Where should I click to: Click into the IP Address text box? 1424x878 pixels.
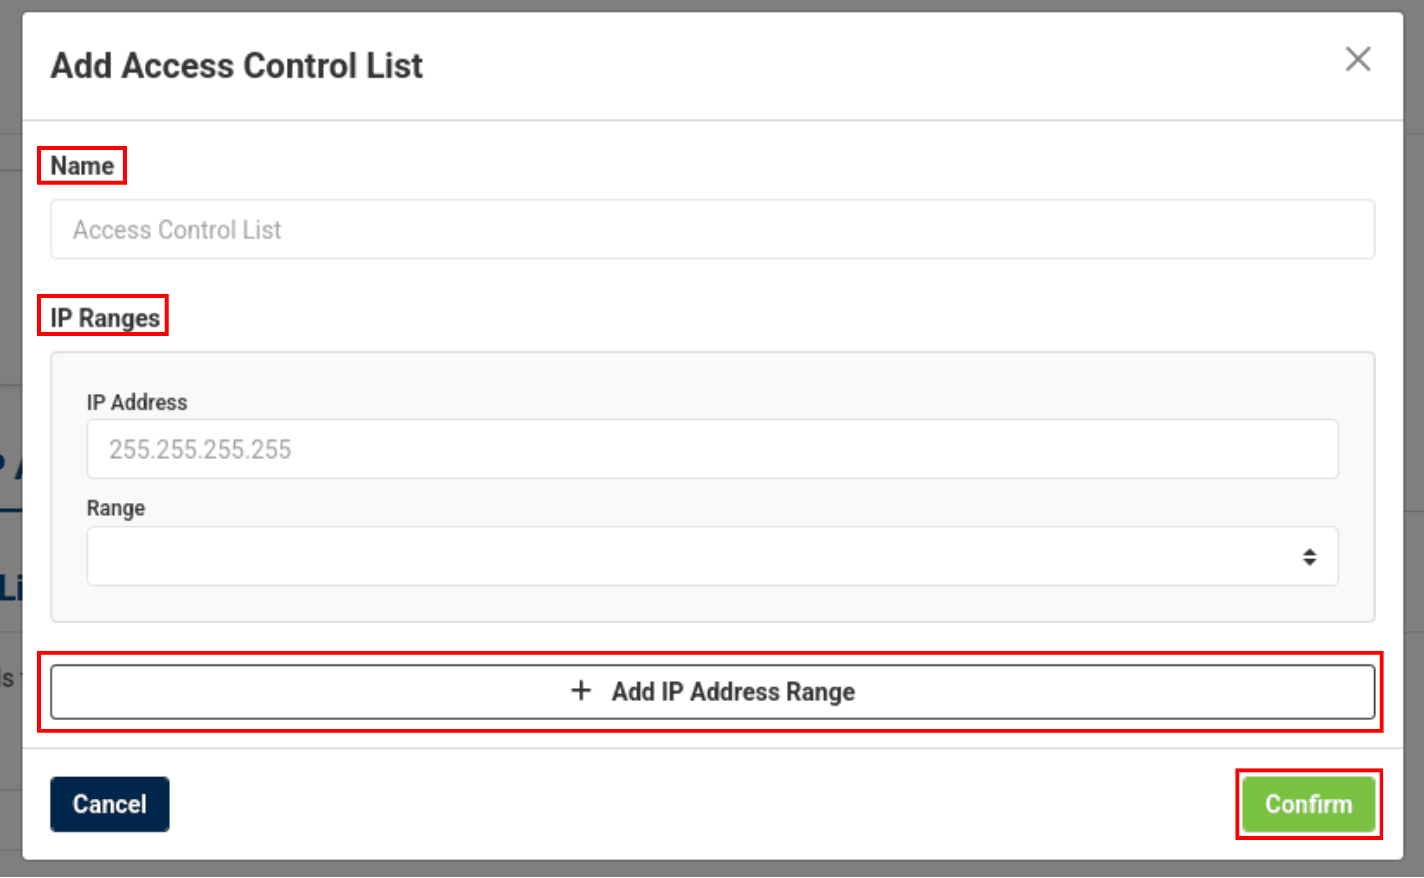[x=712, y=449]
